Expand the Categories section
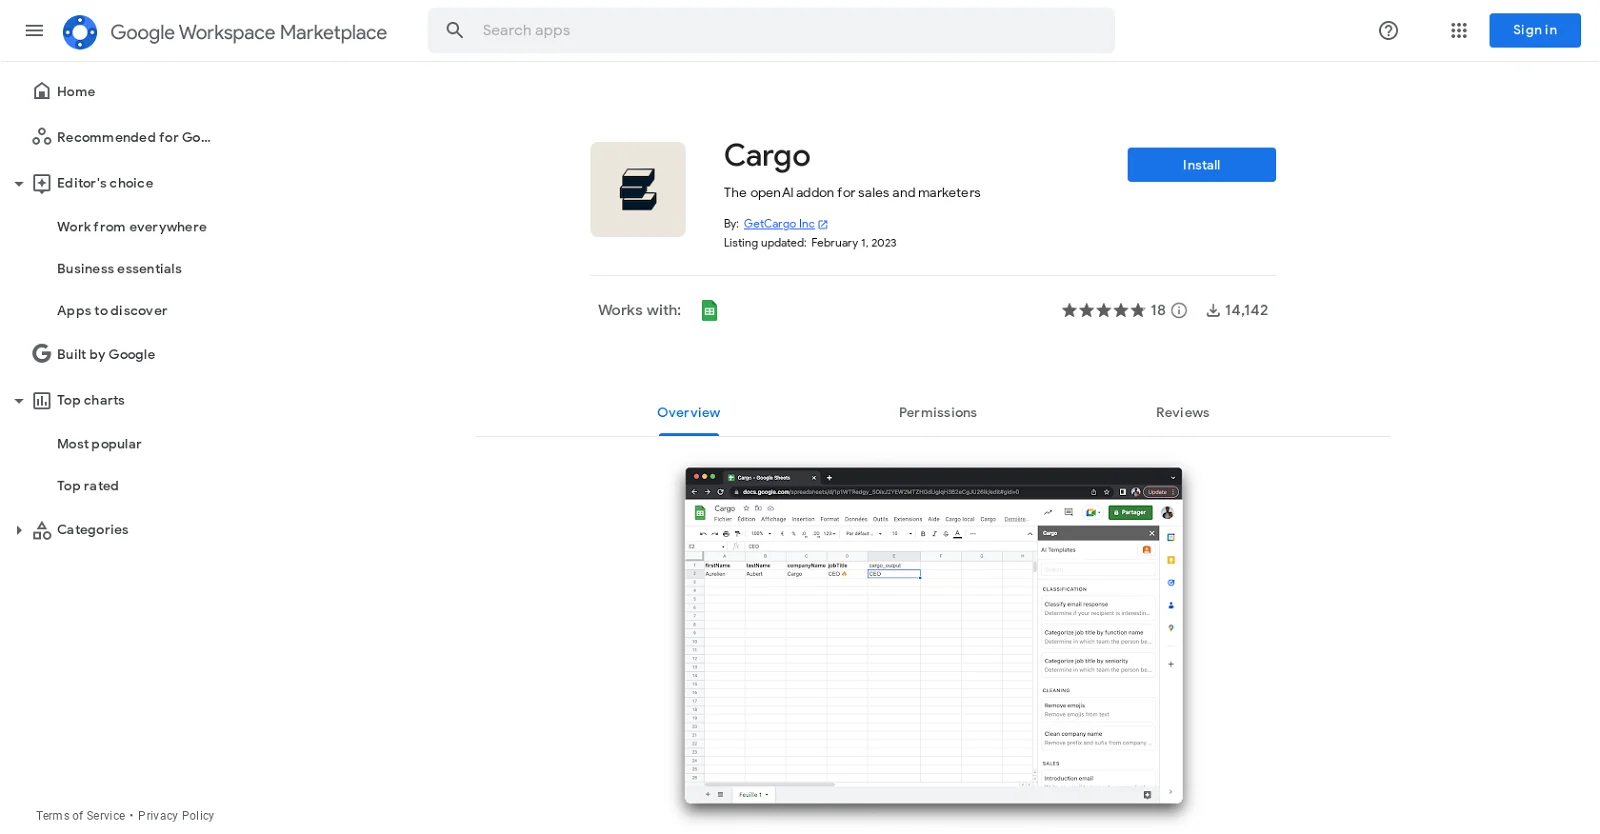The width and height of the screenshot is (1600, 834). (x=18, y=530)
